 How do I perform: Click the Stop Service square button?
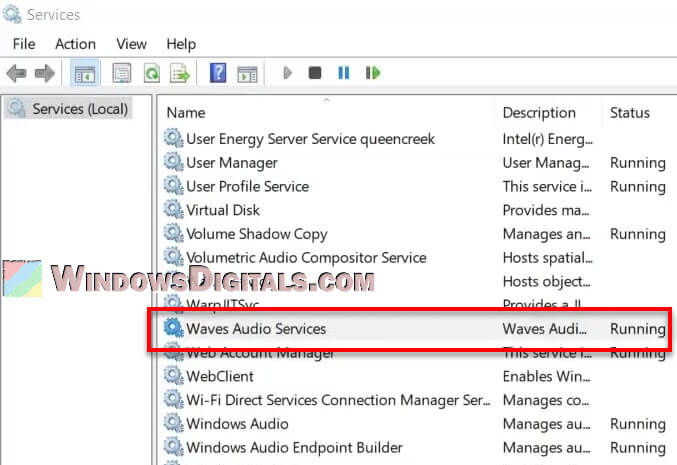315,73
